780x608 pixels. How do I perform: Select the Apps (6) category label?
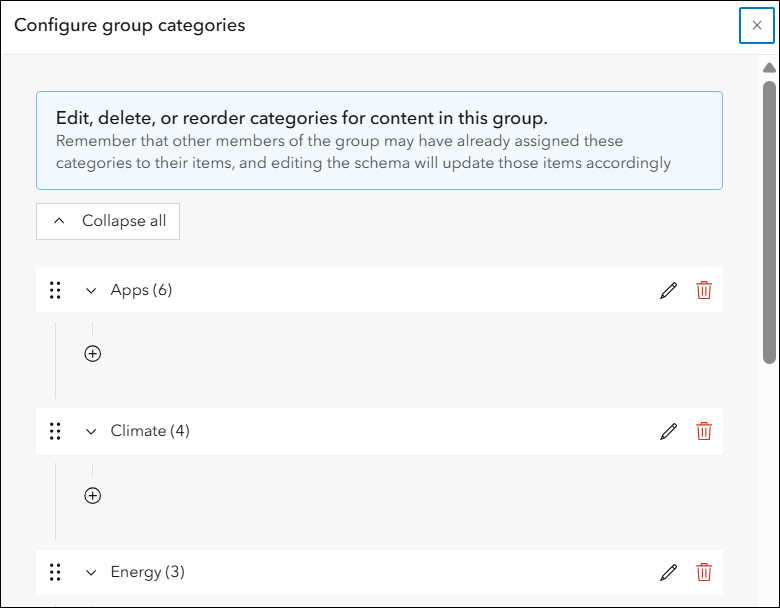(x=141, y=290)
